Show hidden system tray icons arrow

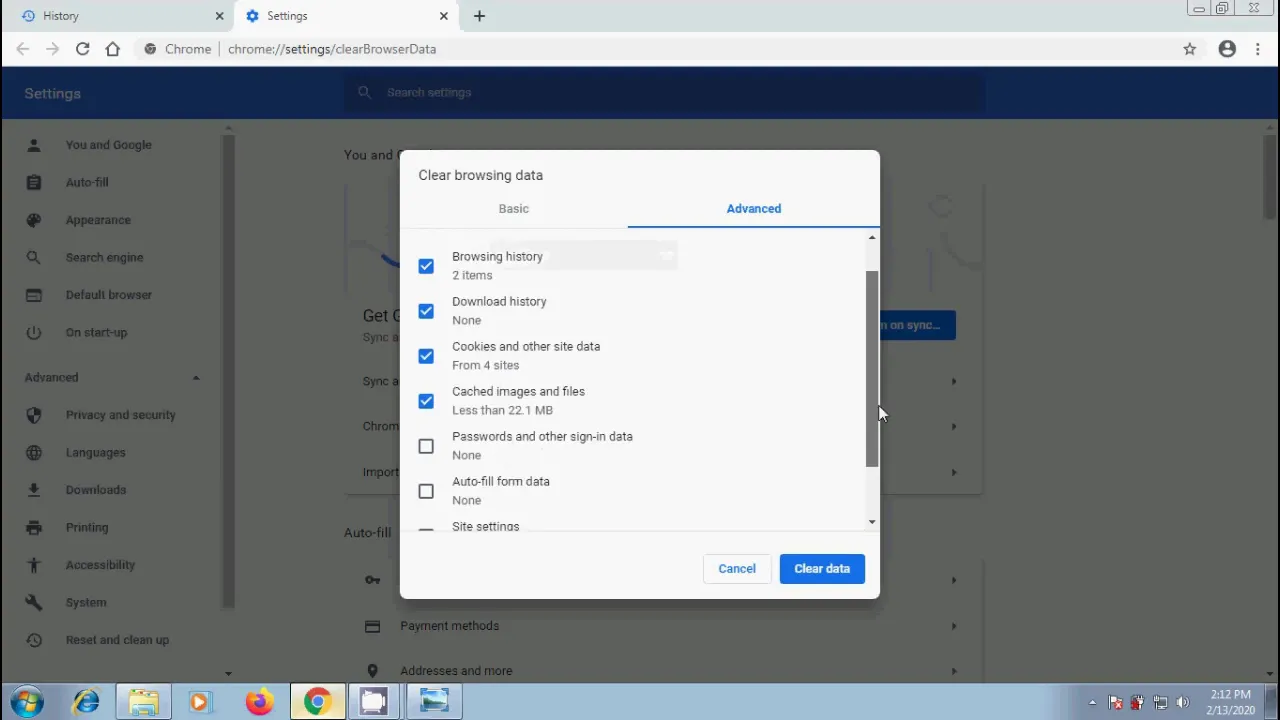[x=1092, y=702]
